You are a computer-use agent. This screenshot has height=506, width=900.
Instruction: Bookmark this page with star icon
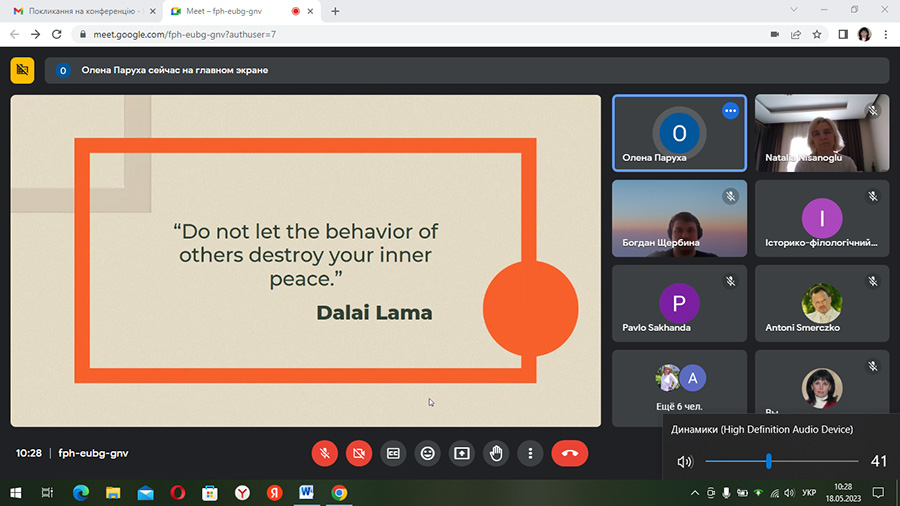tap(817, 34)
